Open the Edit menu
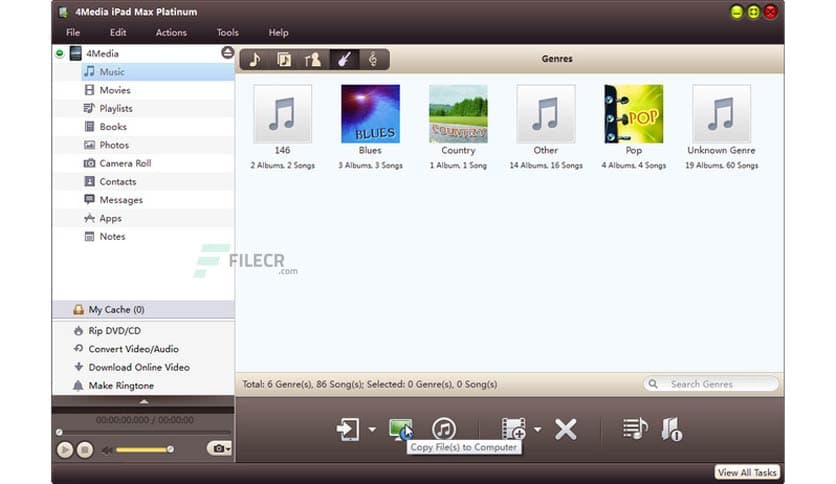 pos(118,33)
